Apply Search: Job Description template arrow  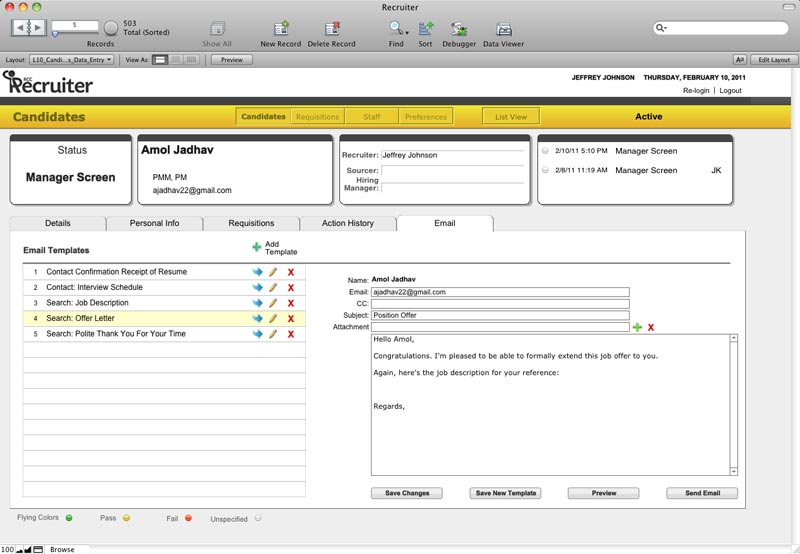click(257, 303)
